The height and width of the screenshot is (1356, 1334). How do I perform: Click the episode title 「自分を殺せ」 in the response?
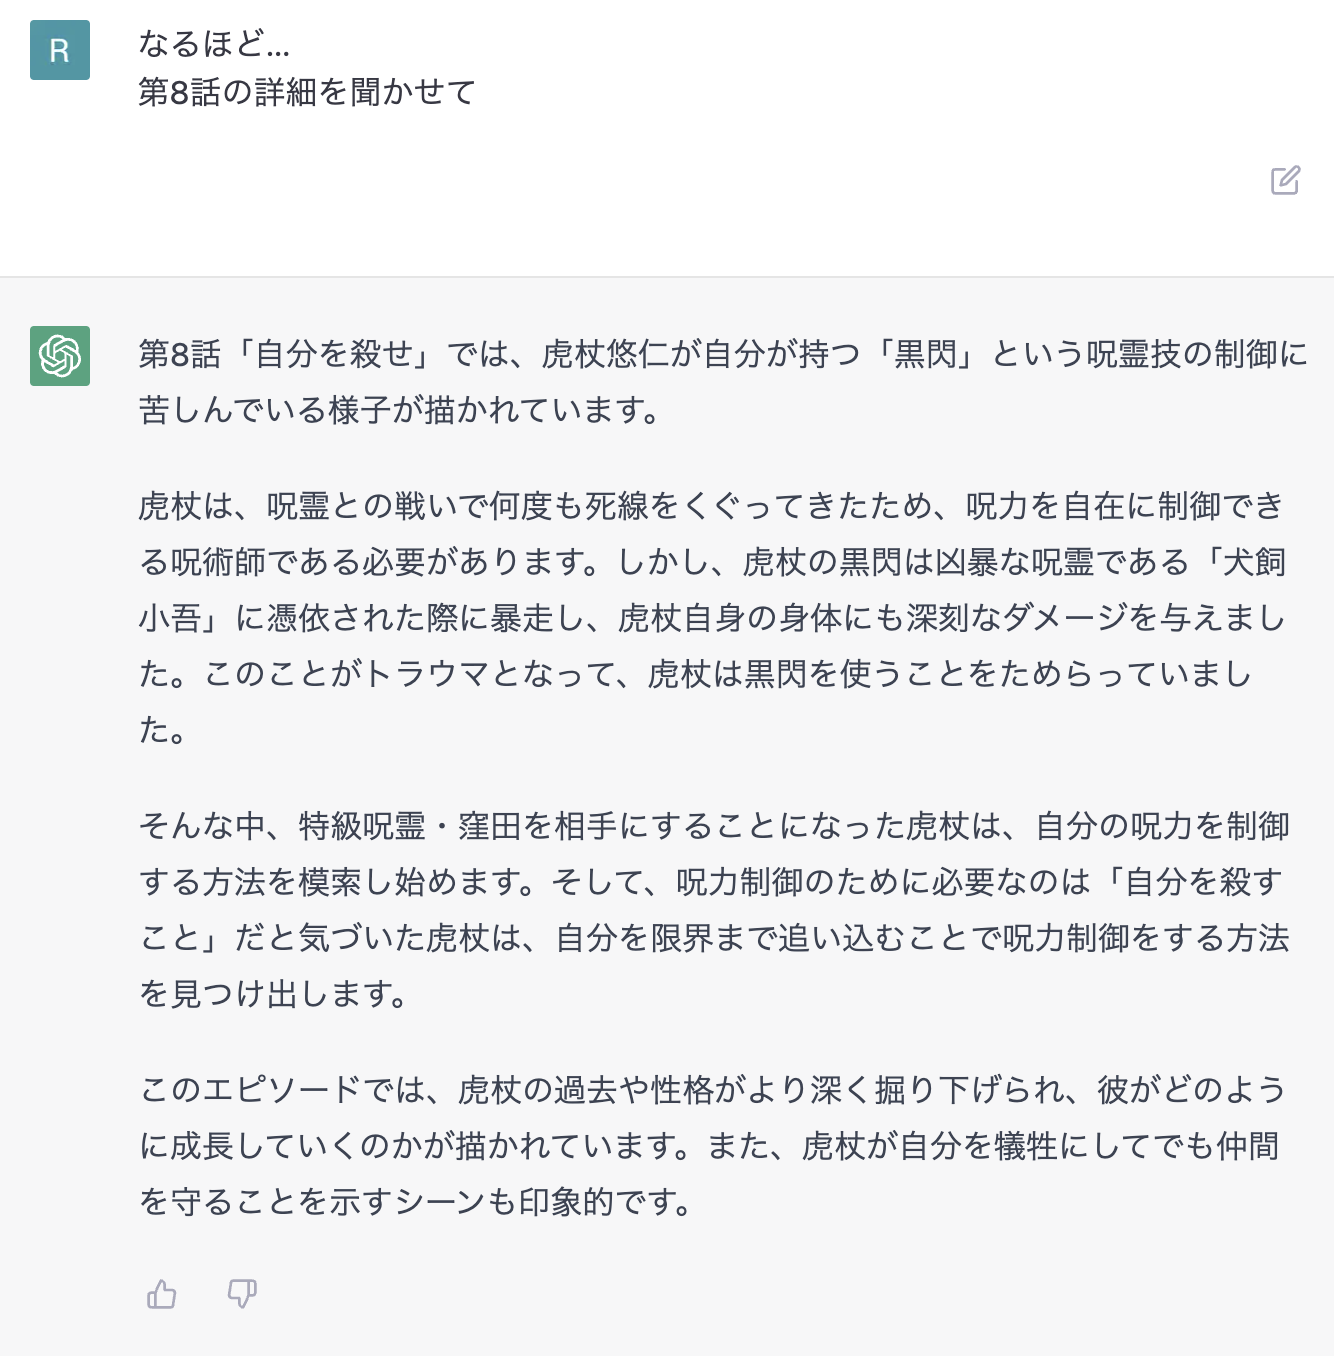tap(334, 354)
